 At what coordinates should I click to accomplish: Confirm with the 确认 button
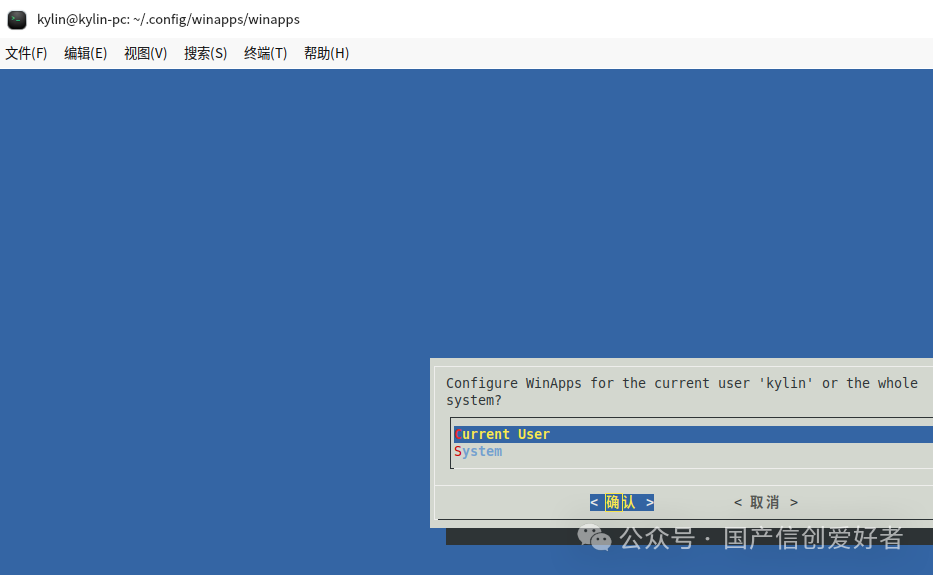point(622,502)
